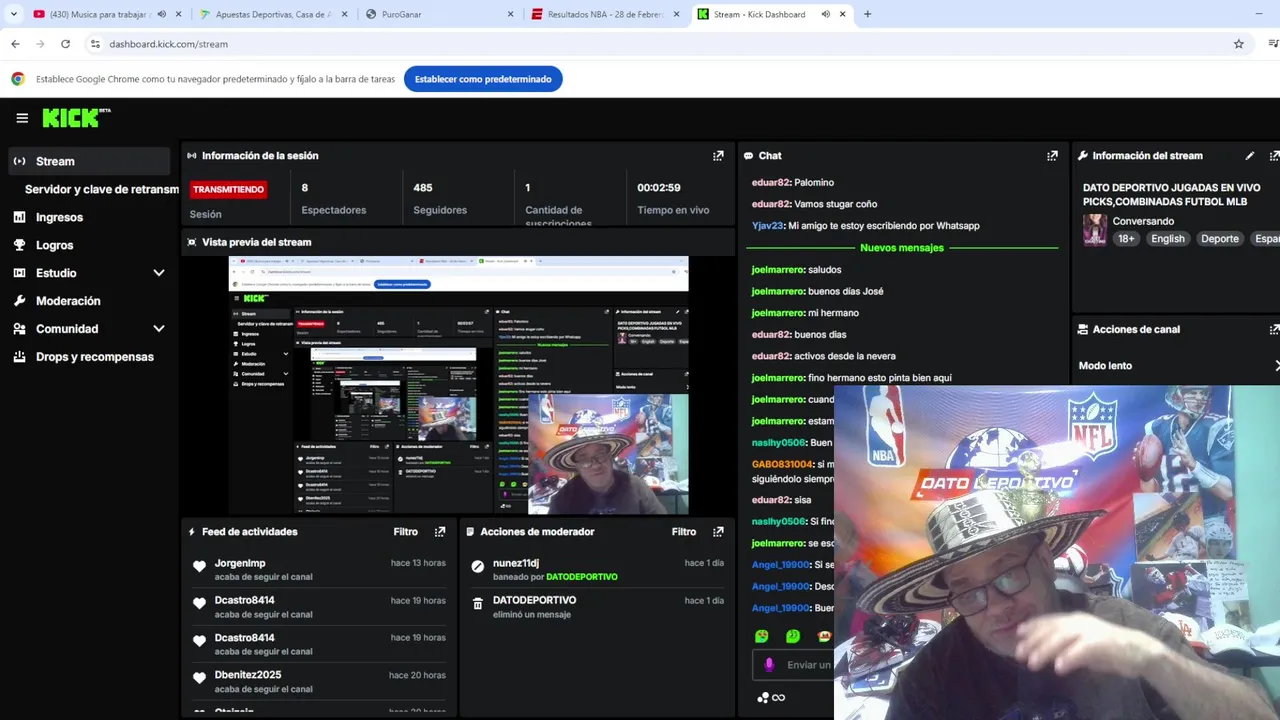The height and width of the screenshot is (720, 1280).
Task: Click the Moderación wrench icon
Action: point(19,301)
